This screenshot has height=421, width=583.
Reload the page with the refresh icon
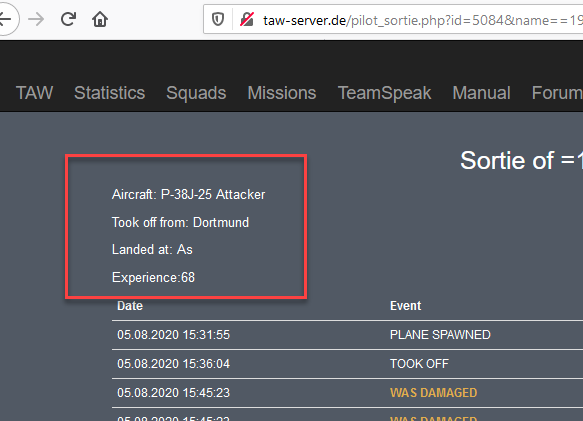[x=68, y=19]
